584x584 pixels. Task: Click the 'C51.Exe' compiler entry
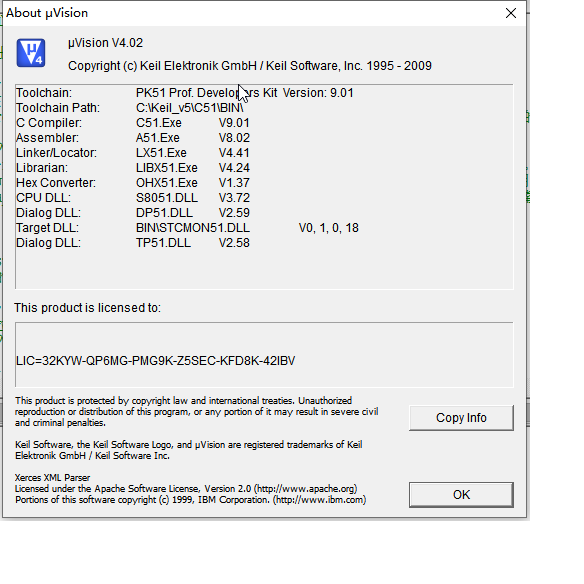[x=159, y=123]
